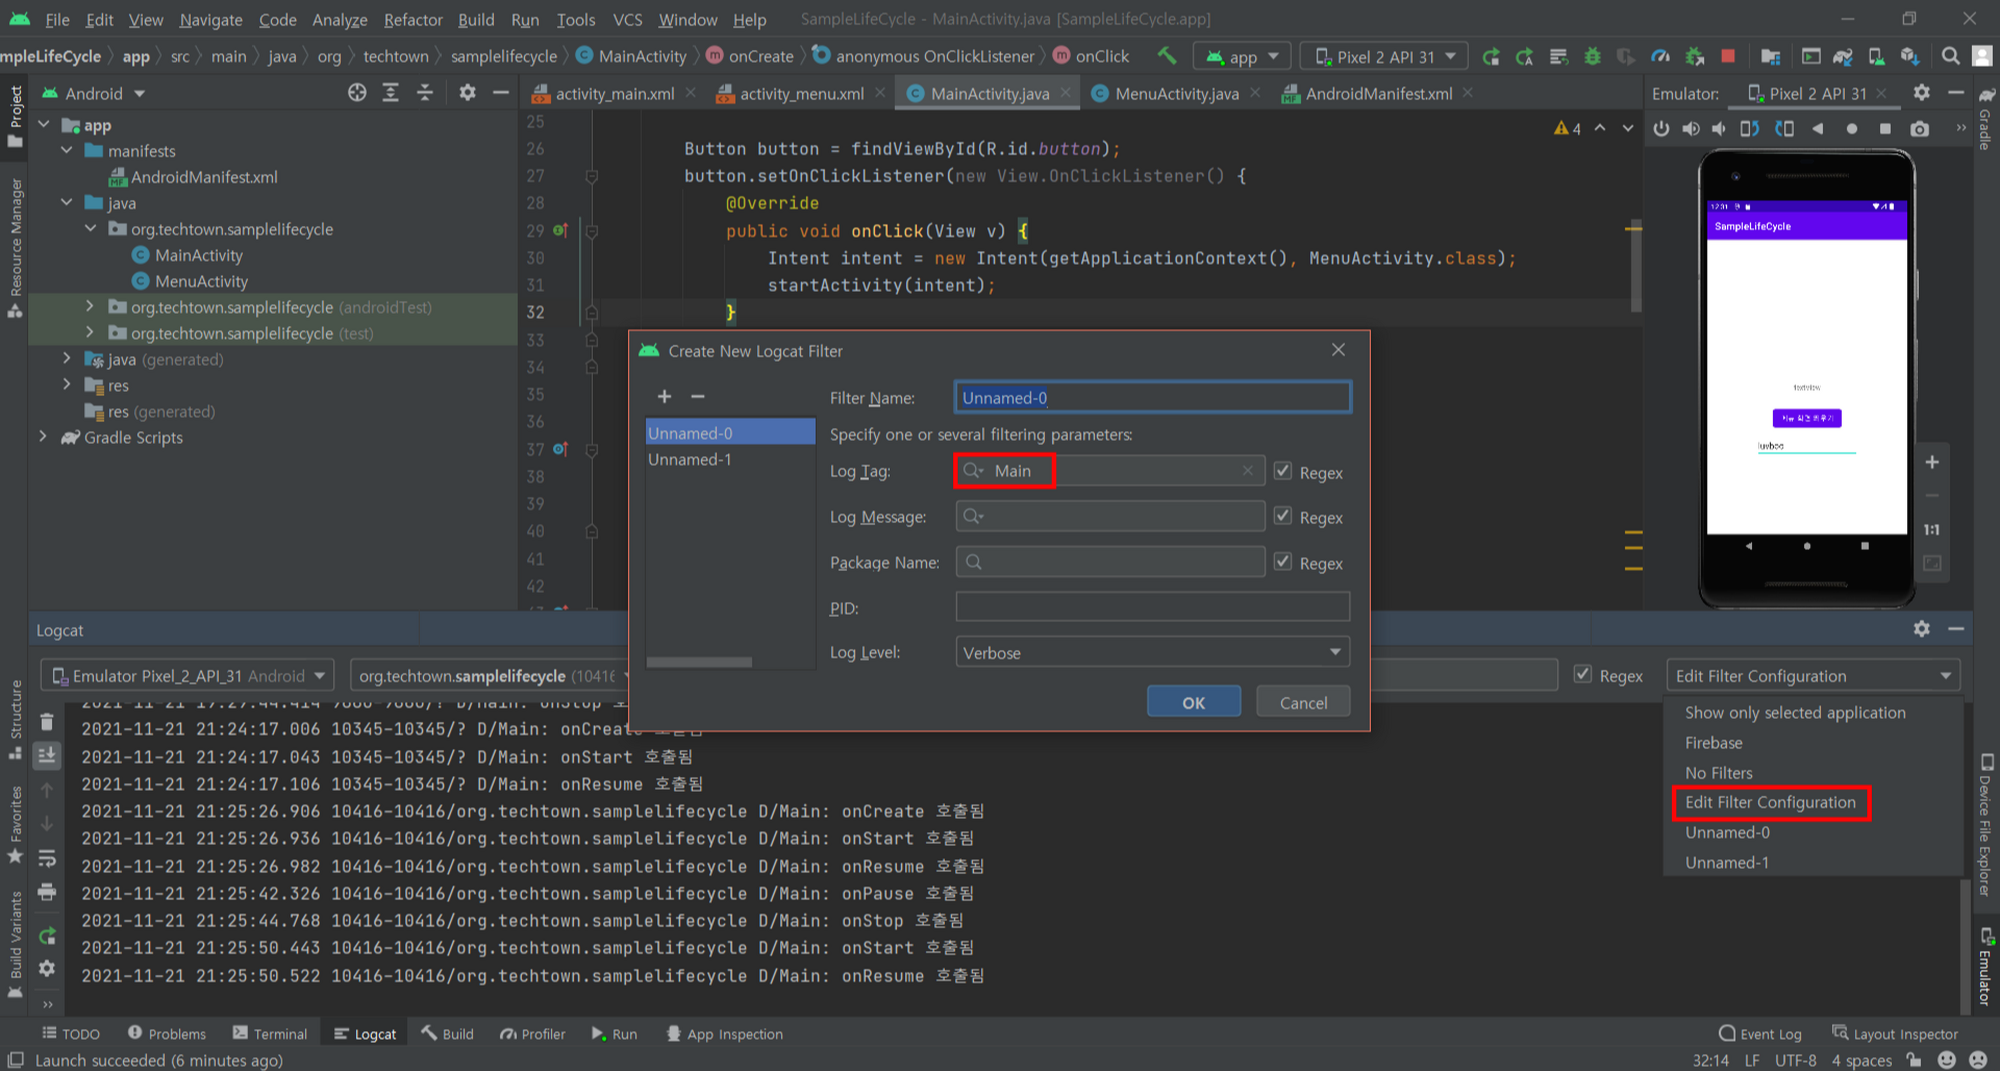Image resolution: width=2000 pixels, height=1071 pixels.
Task: Click the Log Message input field
Action: coord(1110,516)
